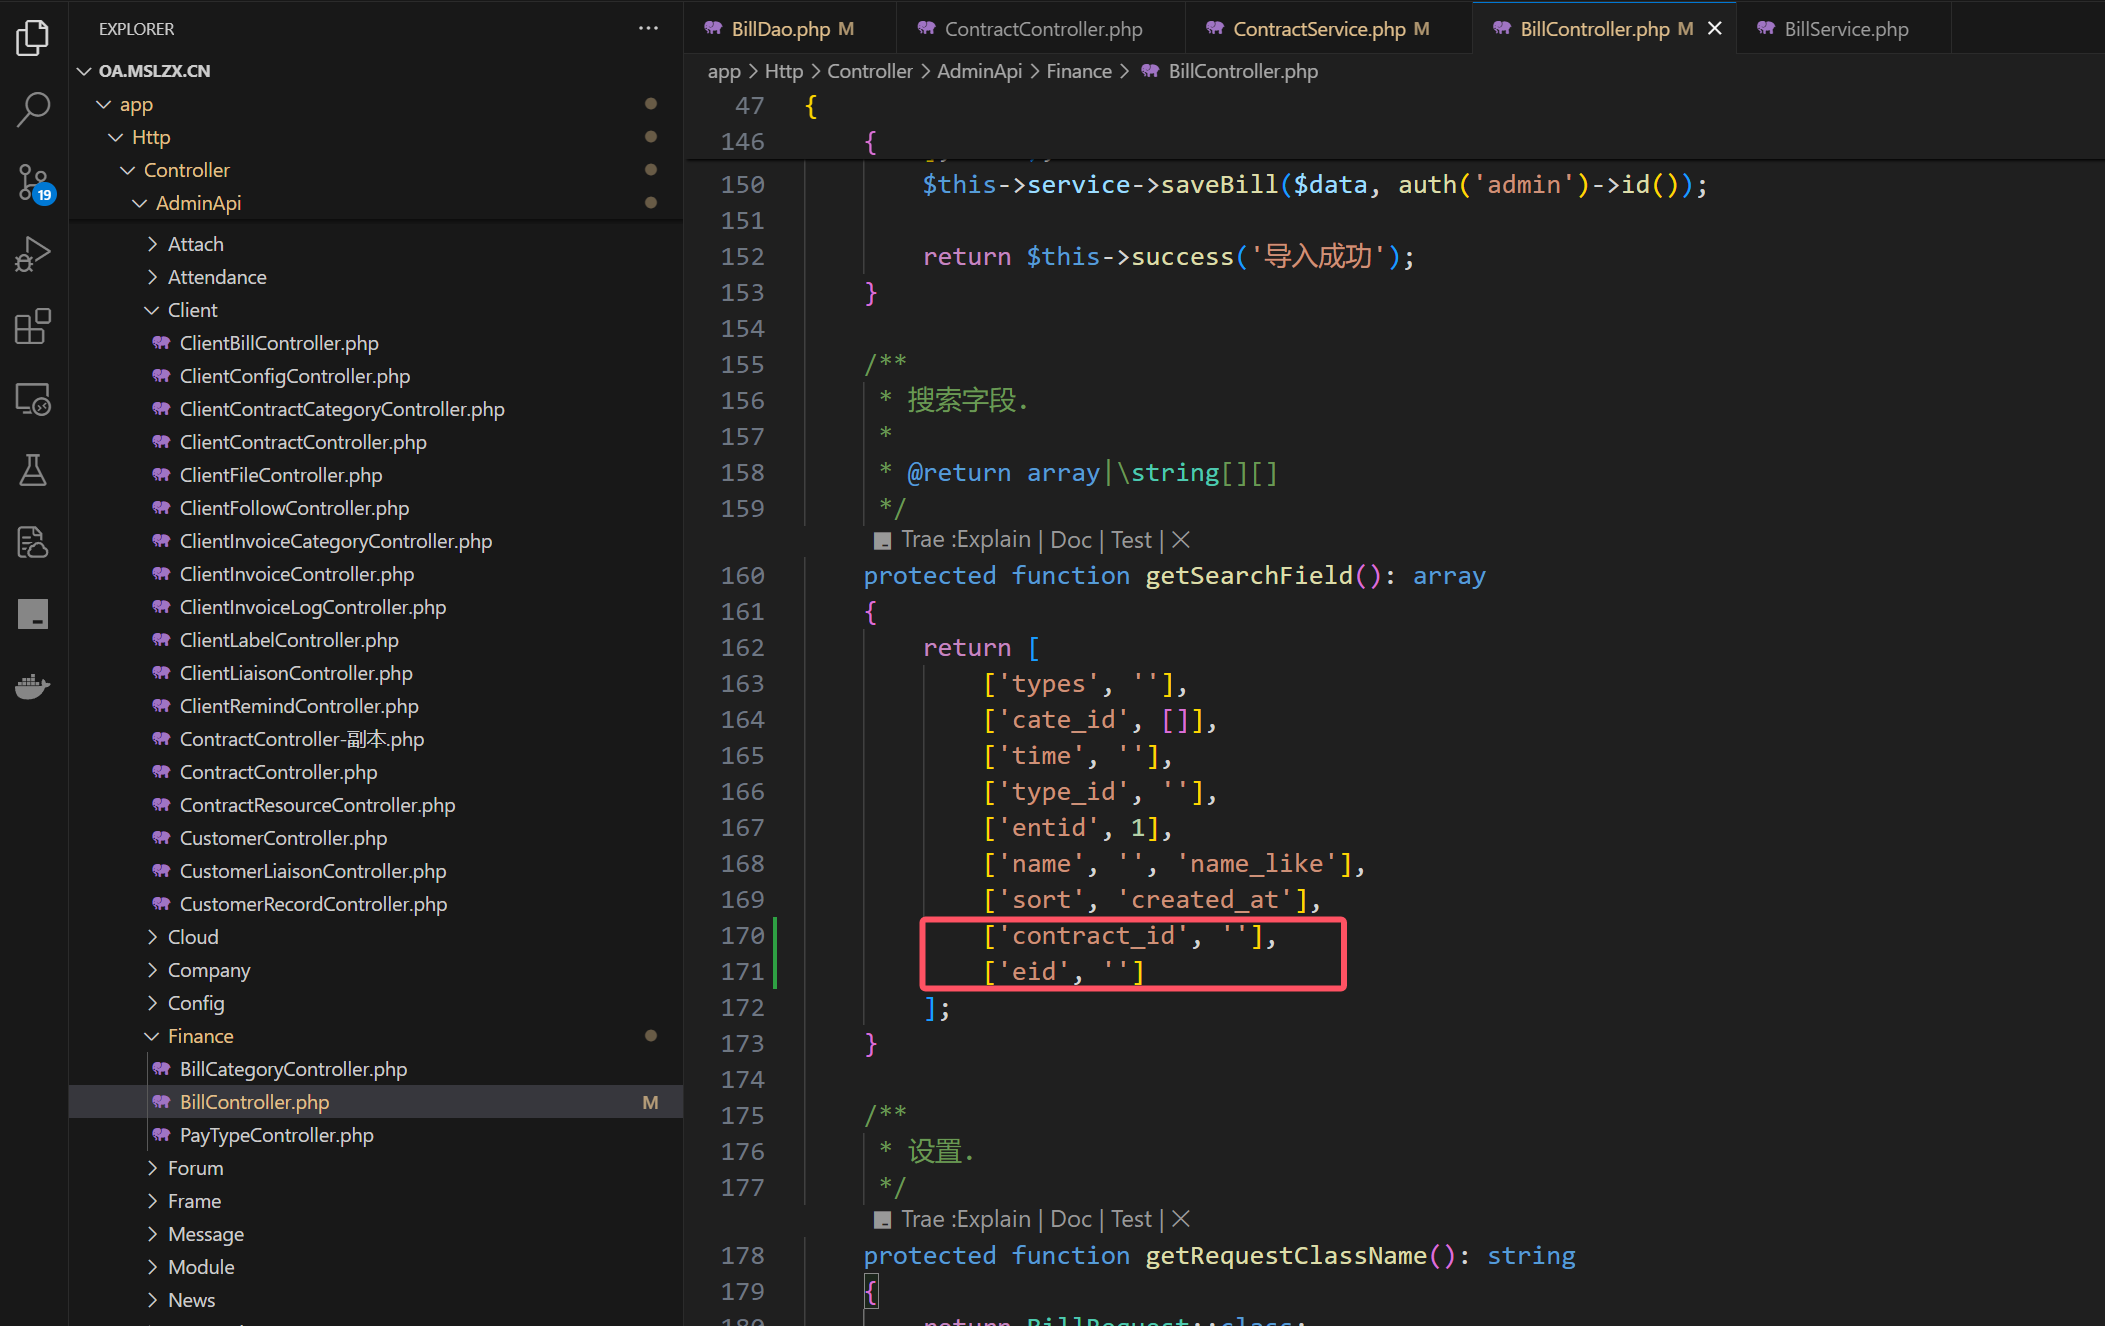The image size is (2105, 1326).
Task: Switch to BillService.php tab
Action: click(x=1845, y=29)
